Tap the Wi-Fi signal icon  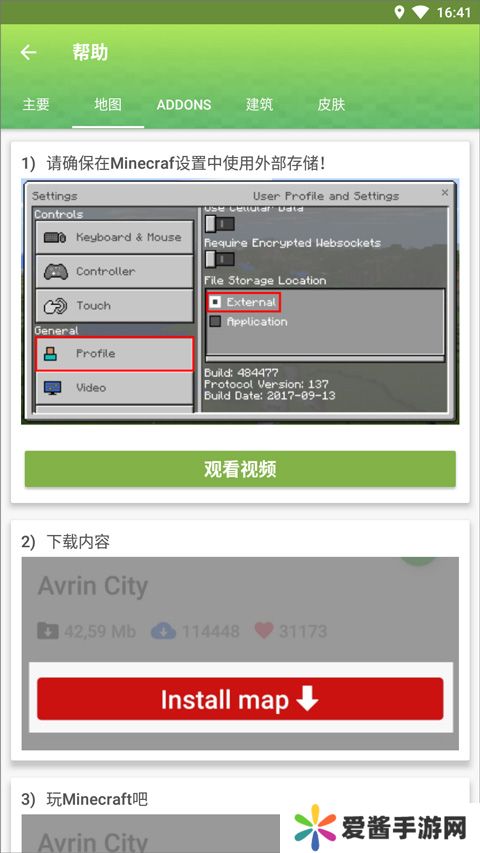click(420, 13)
